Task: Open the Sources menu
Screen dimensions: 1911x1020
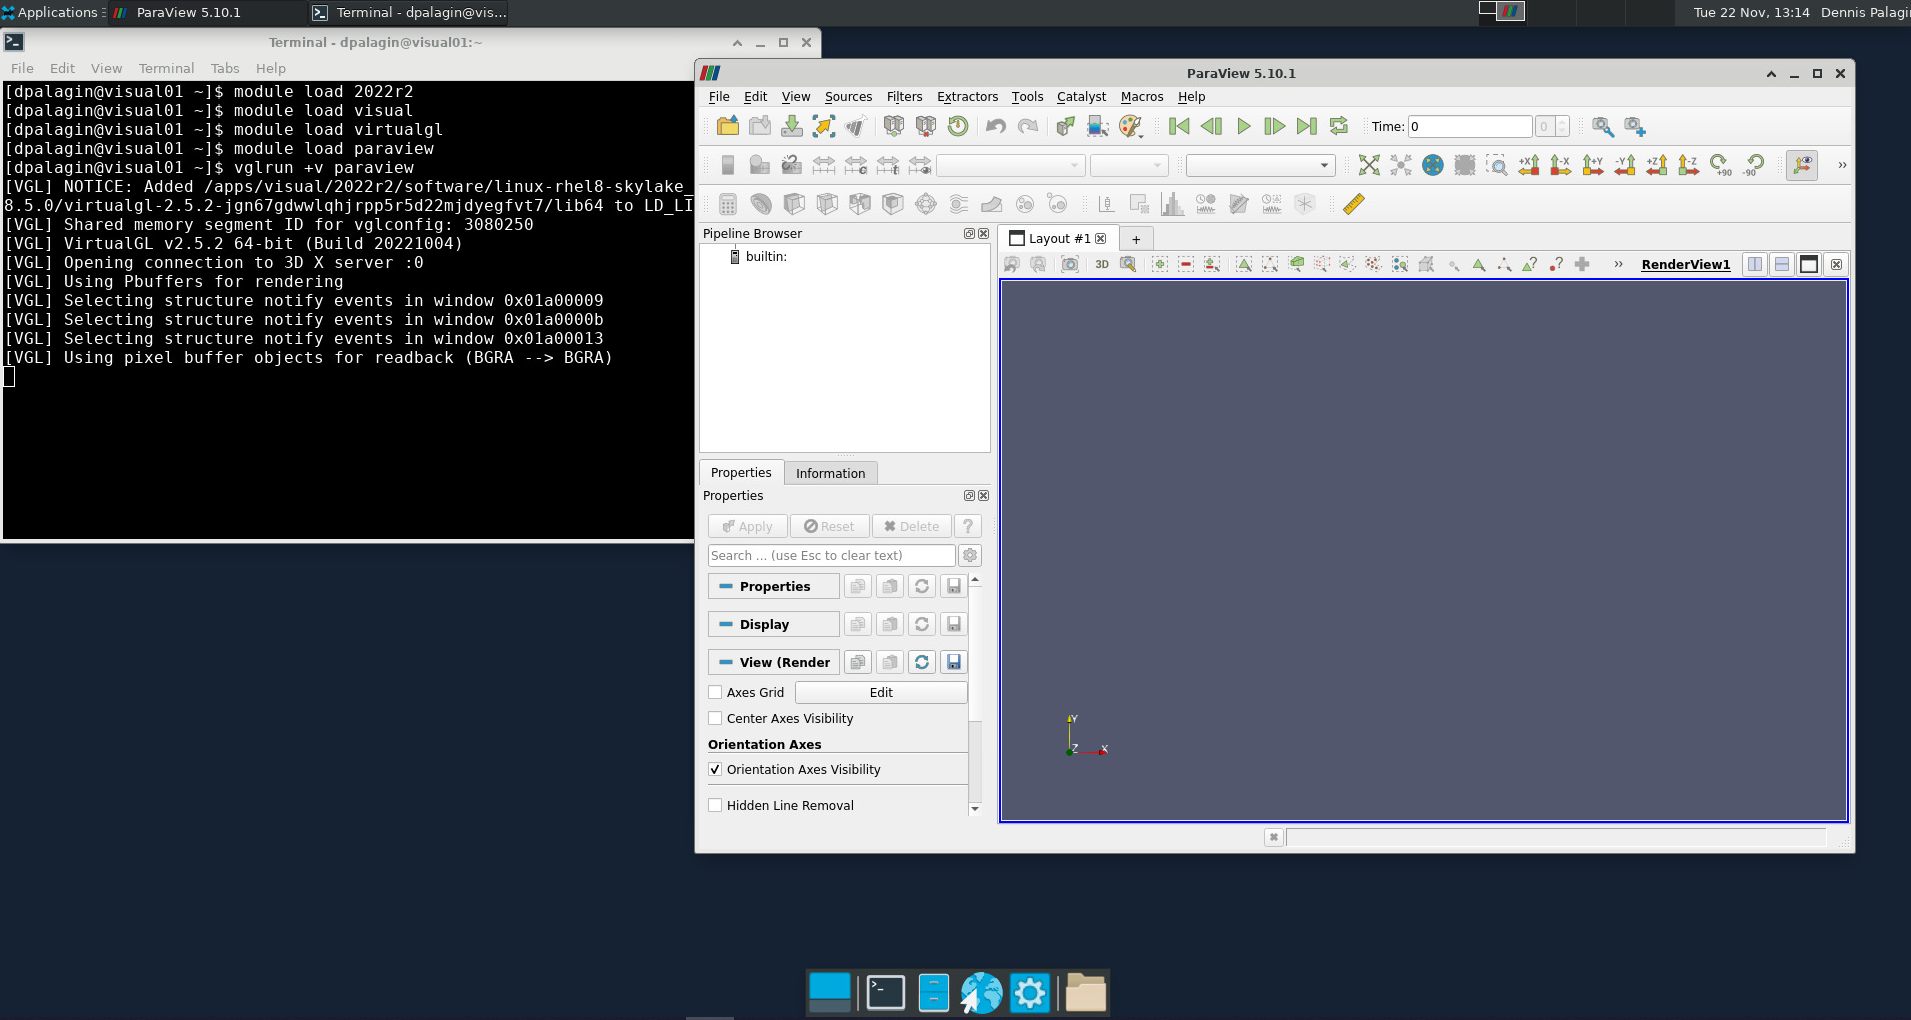Action: click(x=848, y=97)
